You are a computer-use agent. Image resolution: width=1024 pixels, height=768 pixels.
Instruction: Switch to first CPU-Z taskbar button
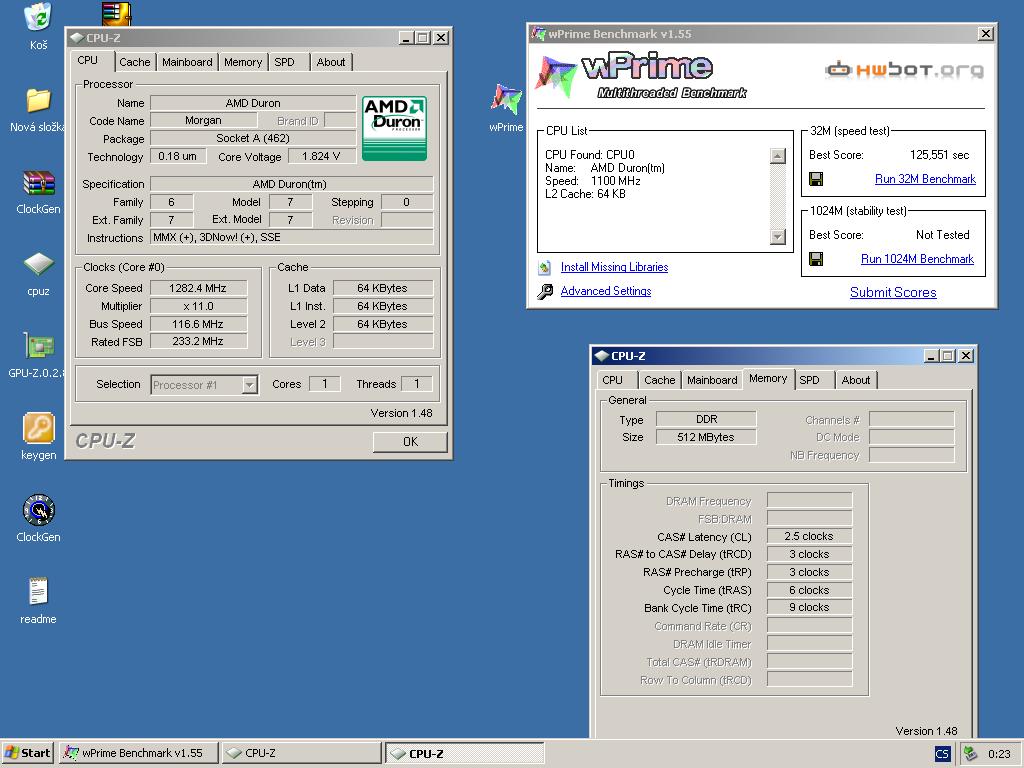[301, 753]
